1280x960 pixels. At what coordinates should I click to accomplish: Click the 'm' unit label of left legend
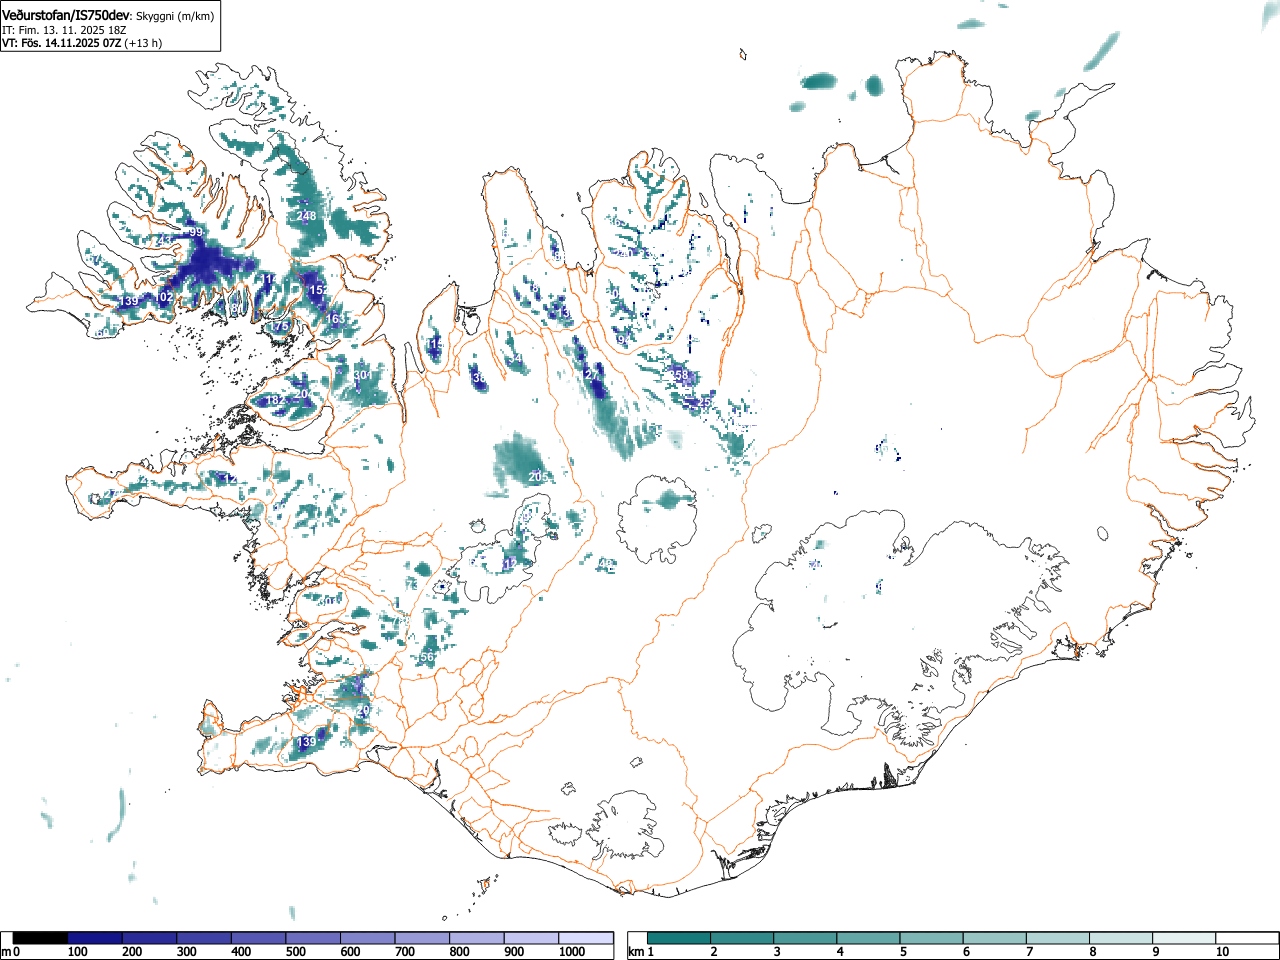pyautogui.click(x=6, y=952)
